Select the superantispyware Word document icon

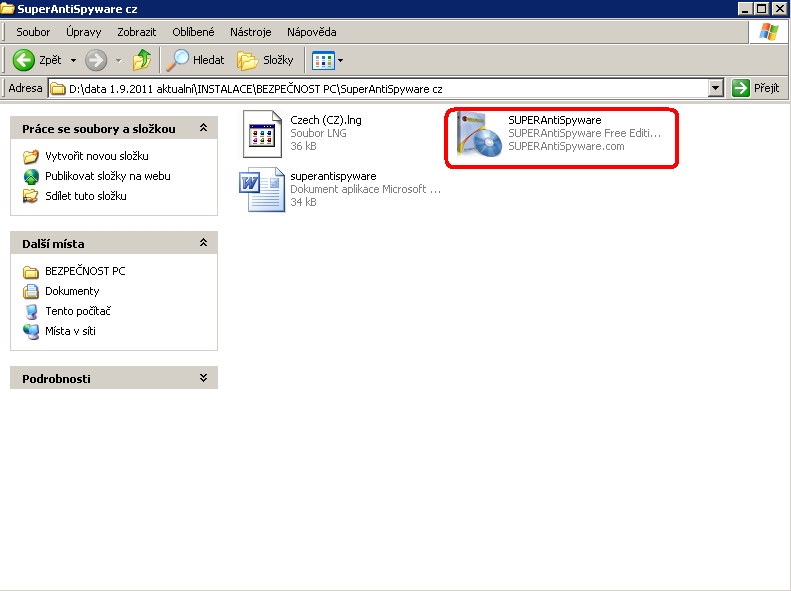(262, 189)
